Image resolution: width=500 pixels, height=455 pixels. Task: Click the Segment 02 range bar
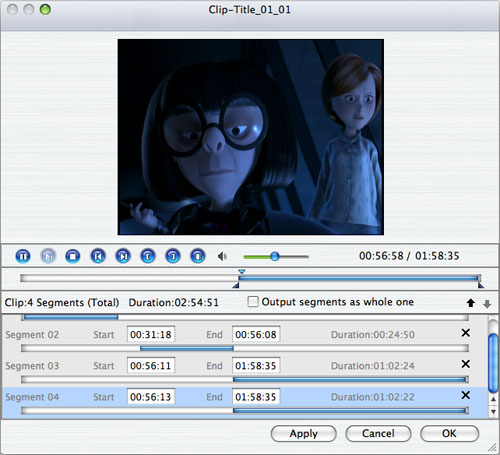(x=245, y=349)
